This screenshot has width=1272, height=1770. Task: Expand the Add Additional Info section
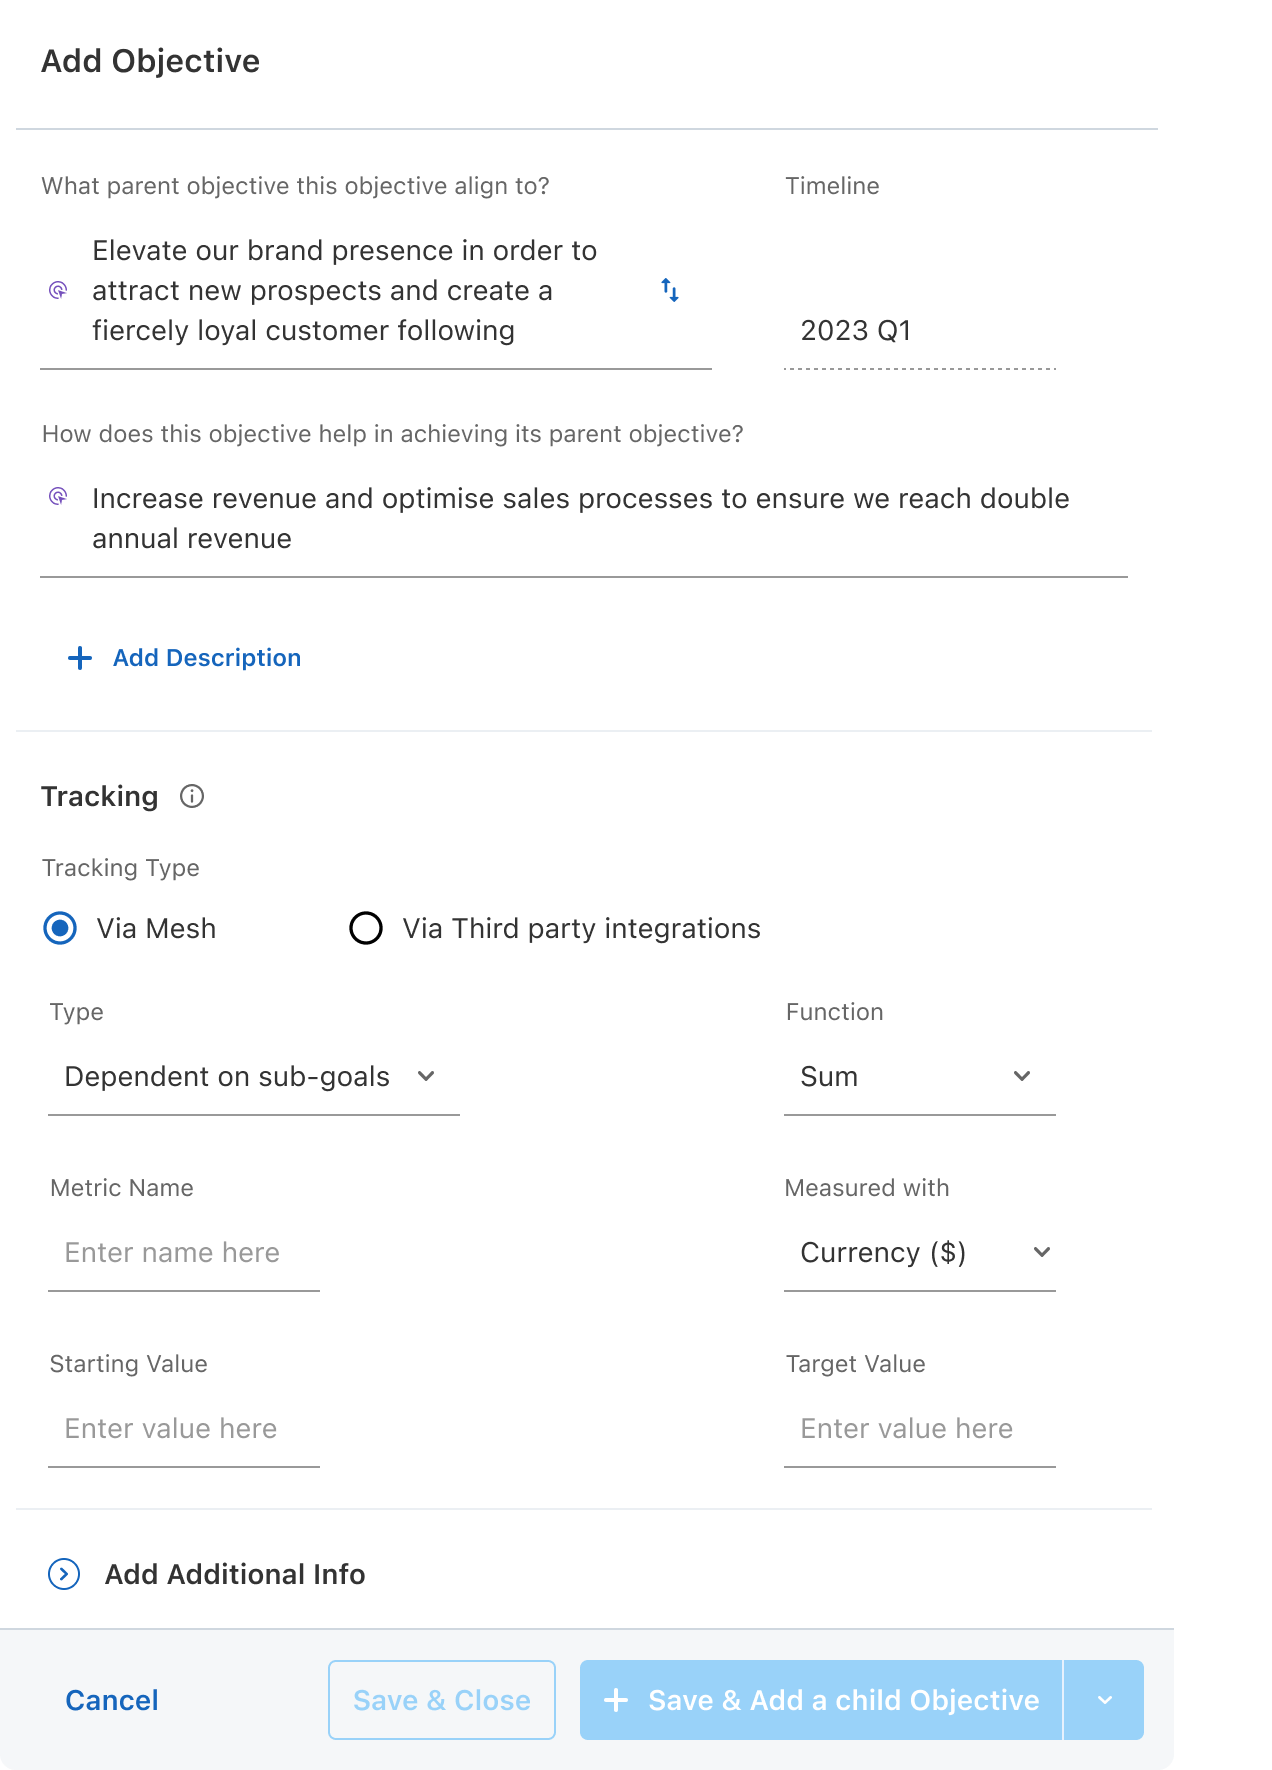click(235, 1574)
